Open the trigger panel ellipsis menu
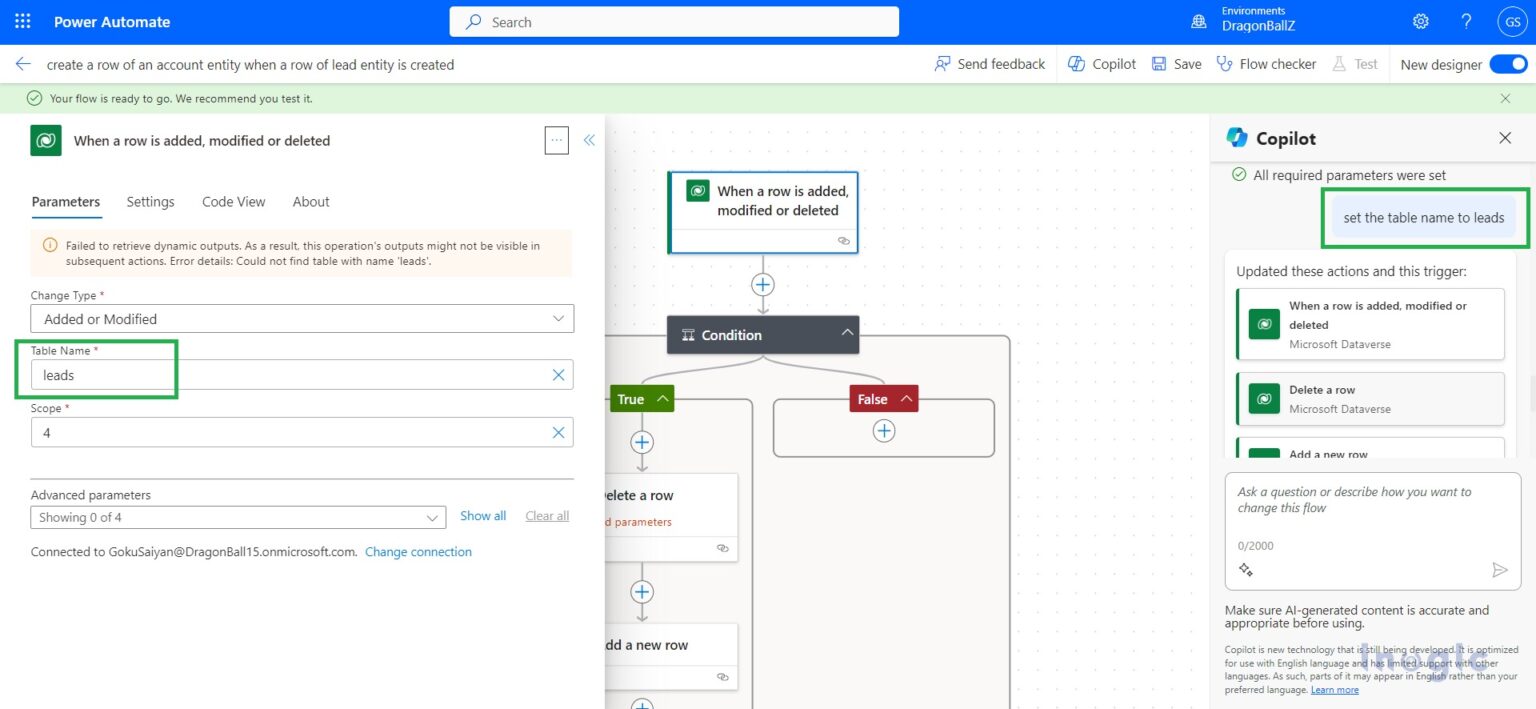1536x709 pixels. coord(557,140)
